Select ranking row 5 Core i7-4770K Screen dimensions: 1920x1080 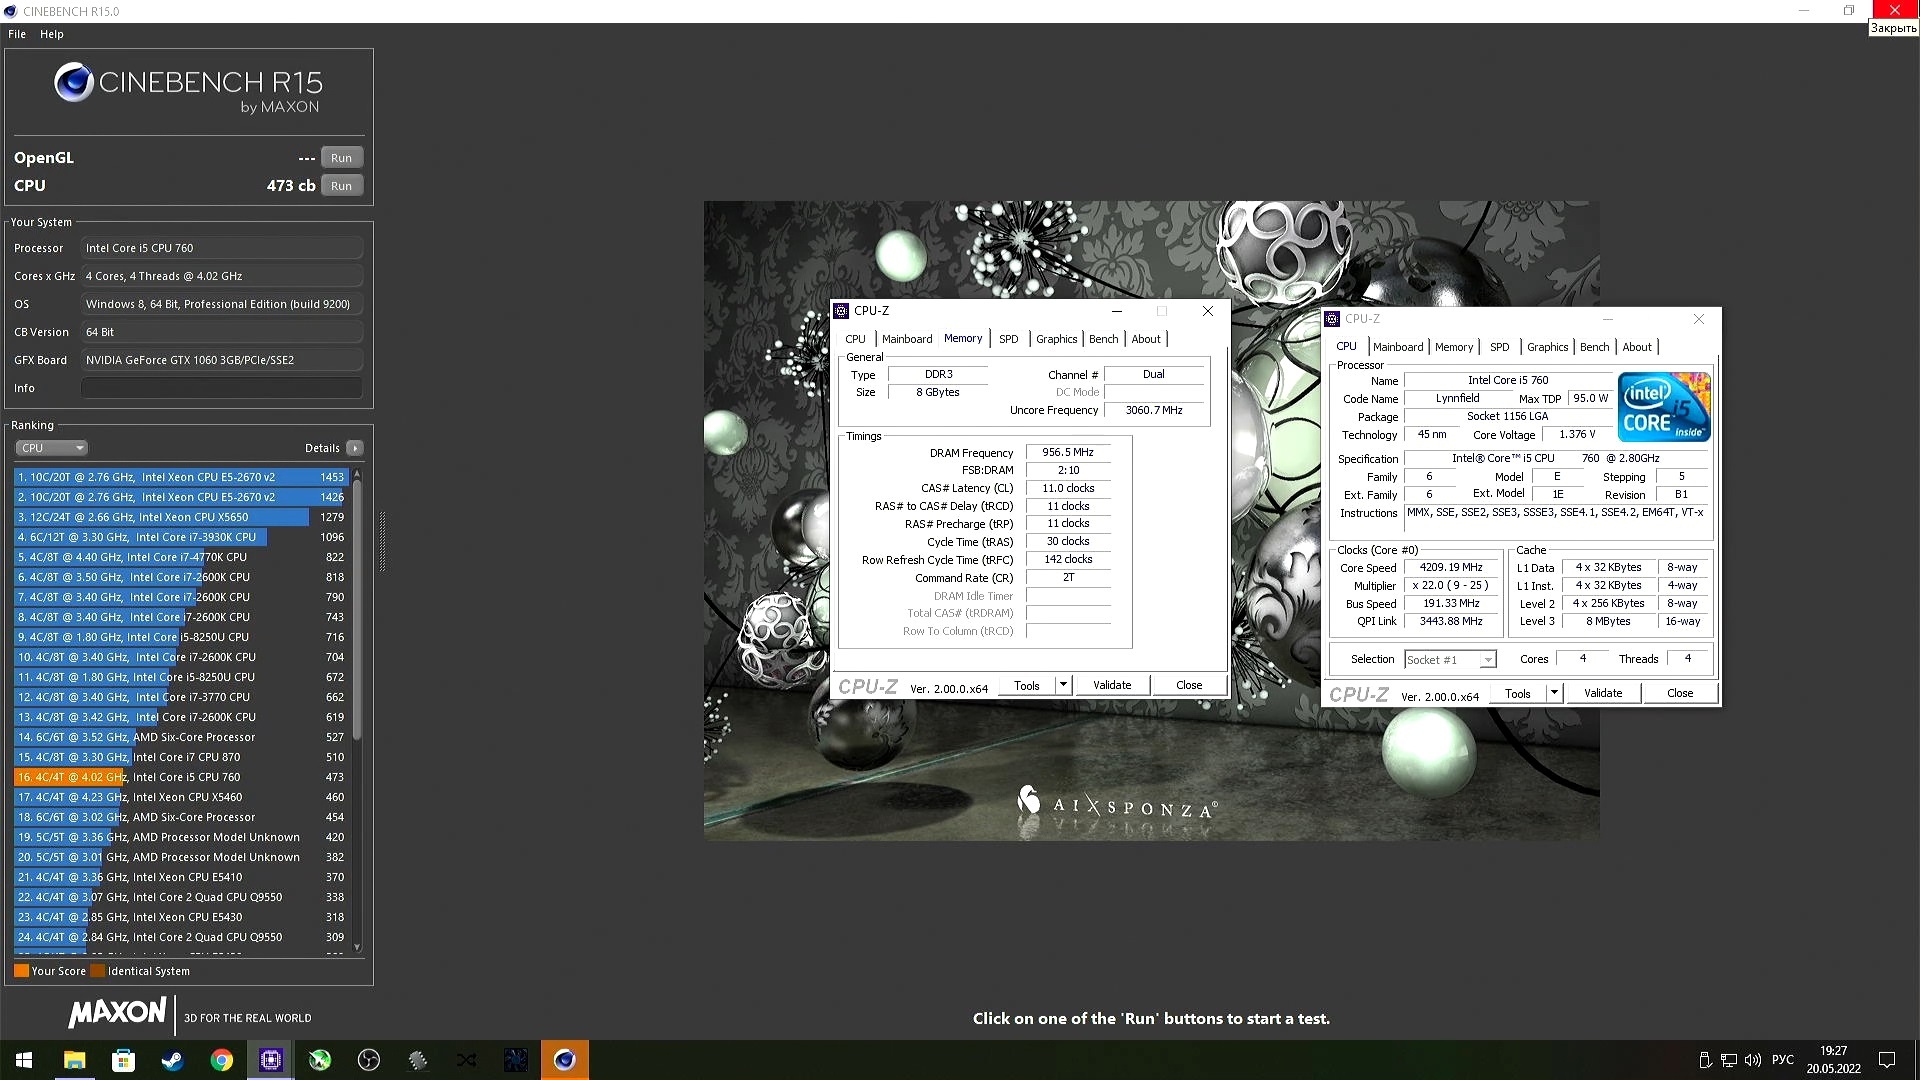(181, 557)
